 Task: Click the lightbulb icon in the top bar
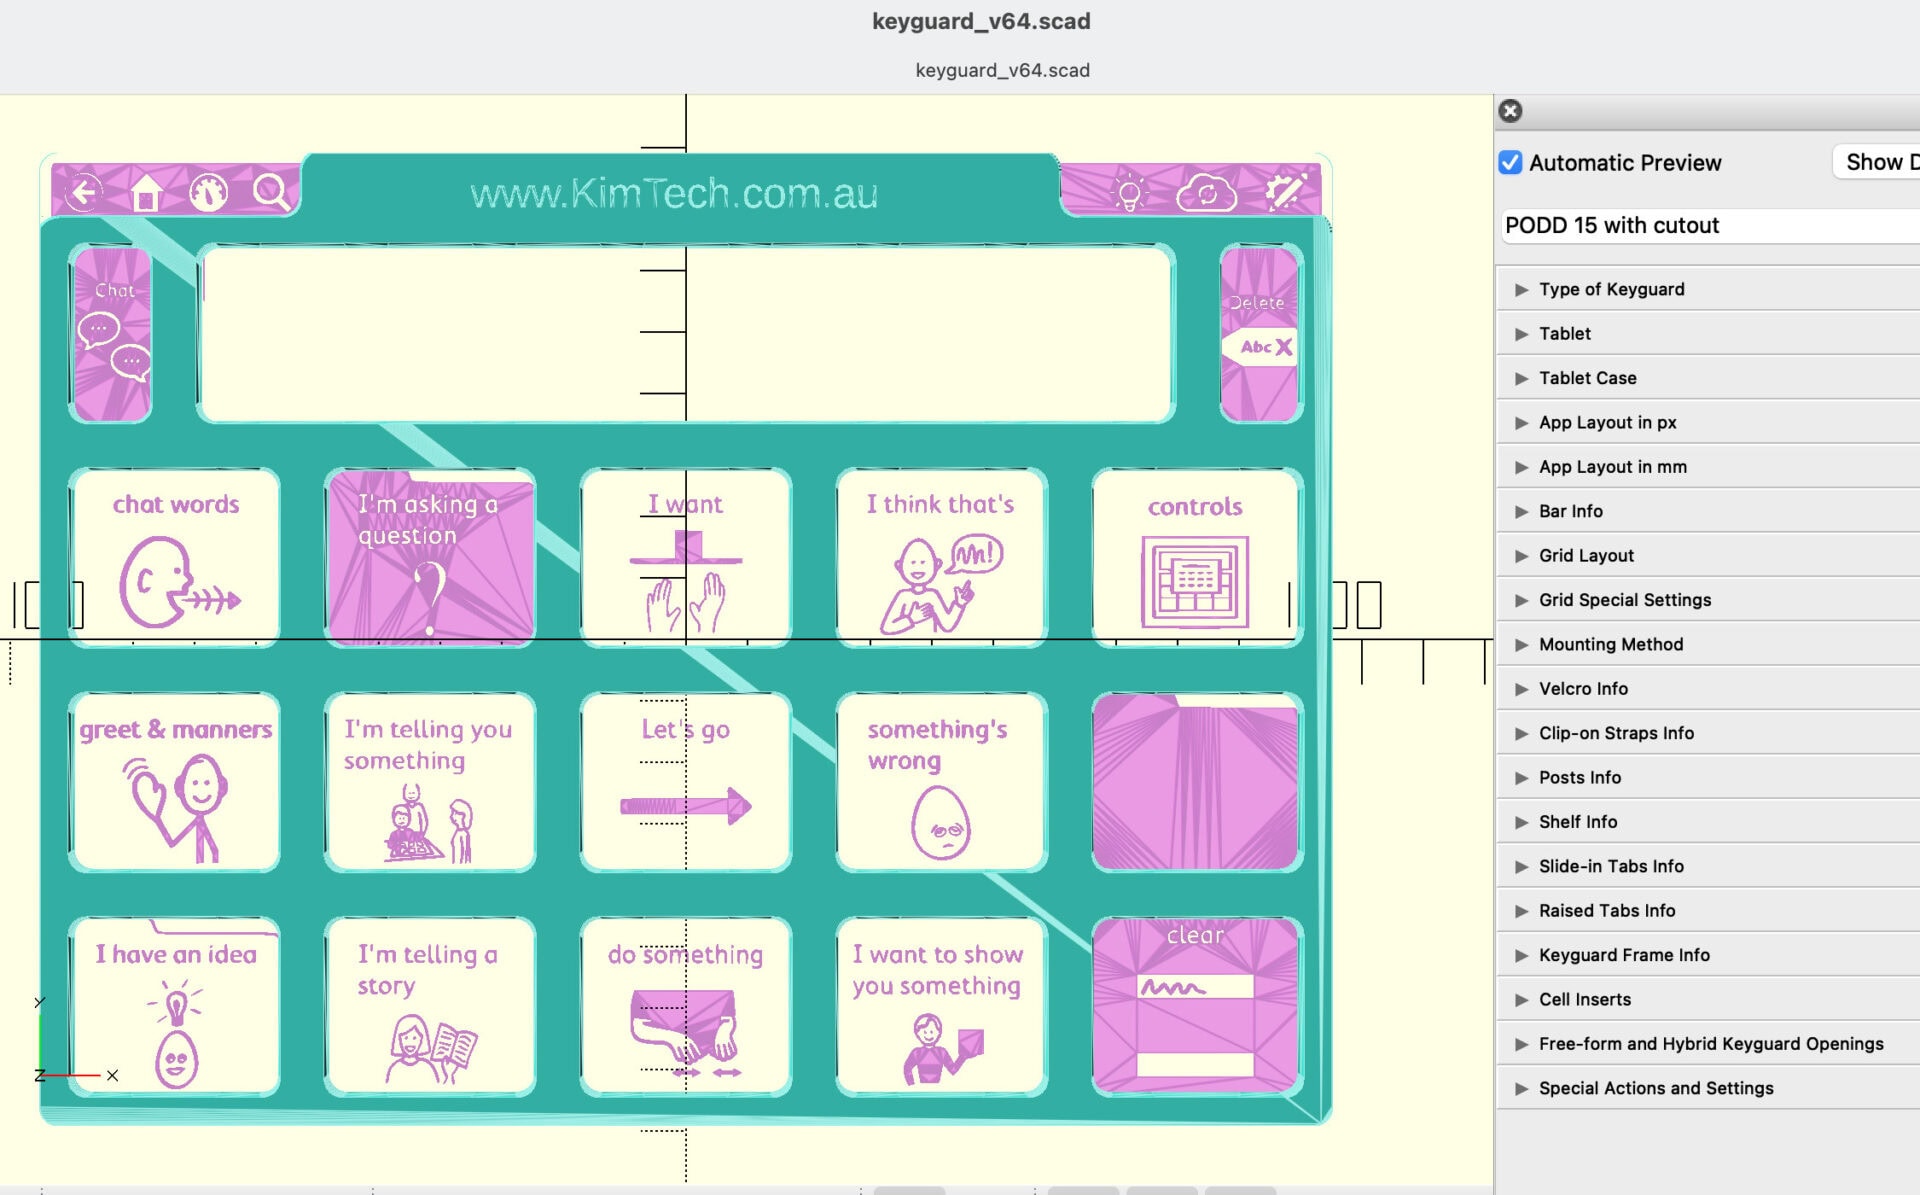(1129, 192)
